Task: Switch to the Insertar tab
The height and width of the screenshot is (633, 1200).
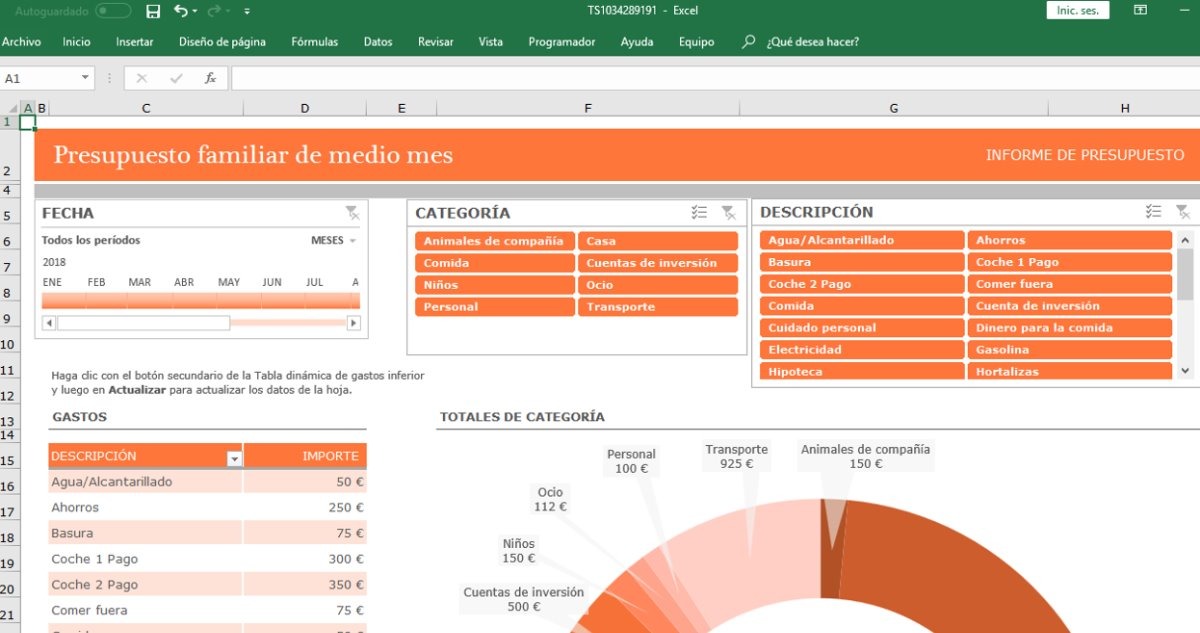Action: point(134,42)
